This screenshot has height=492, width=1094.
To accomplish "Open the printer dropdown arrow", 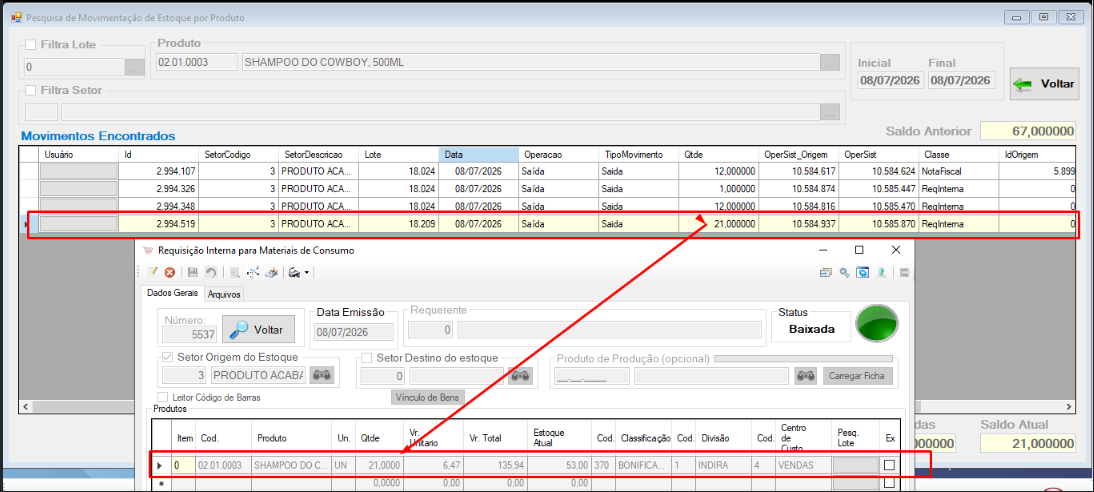I will point(307,274).
